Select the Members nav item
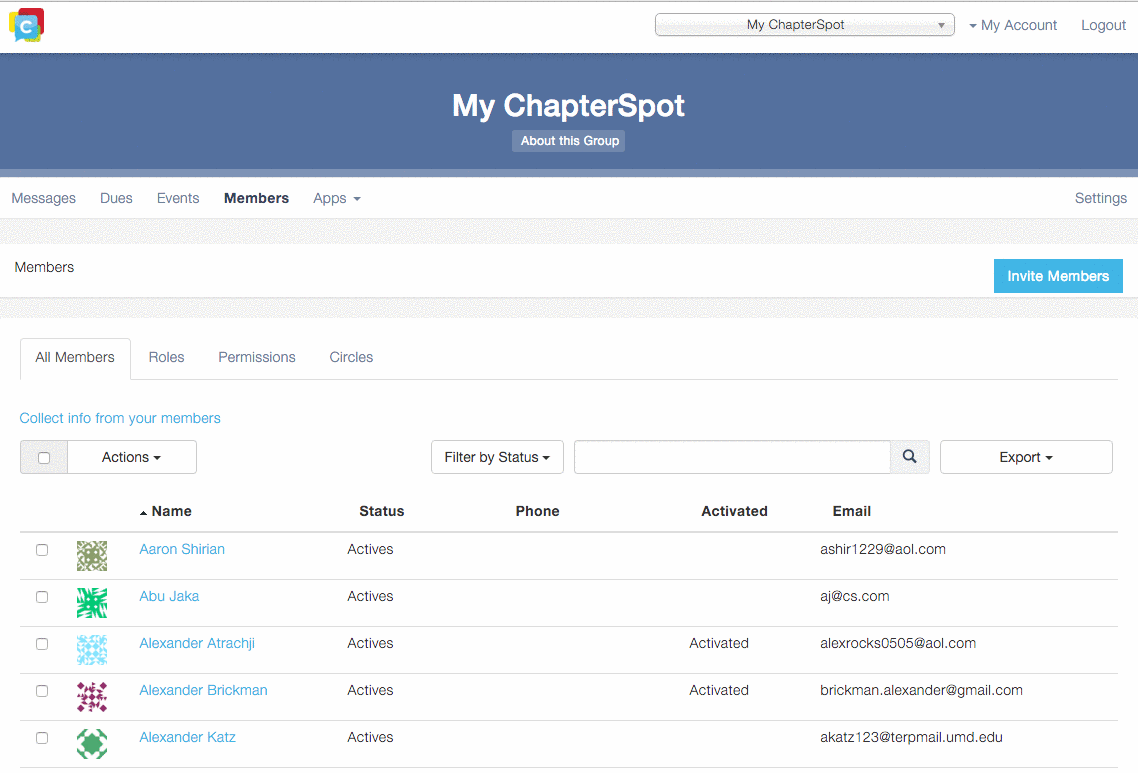The width and height of the screenshot is (1138, 773). point(256,198)
